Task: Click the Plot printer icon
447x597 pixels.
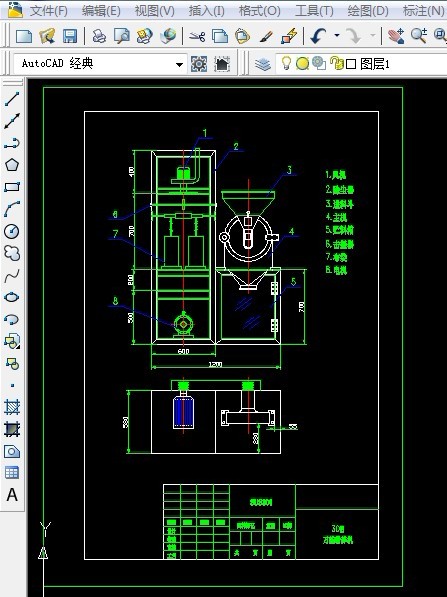Action: coord(99,36)
